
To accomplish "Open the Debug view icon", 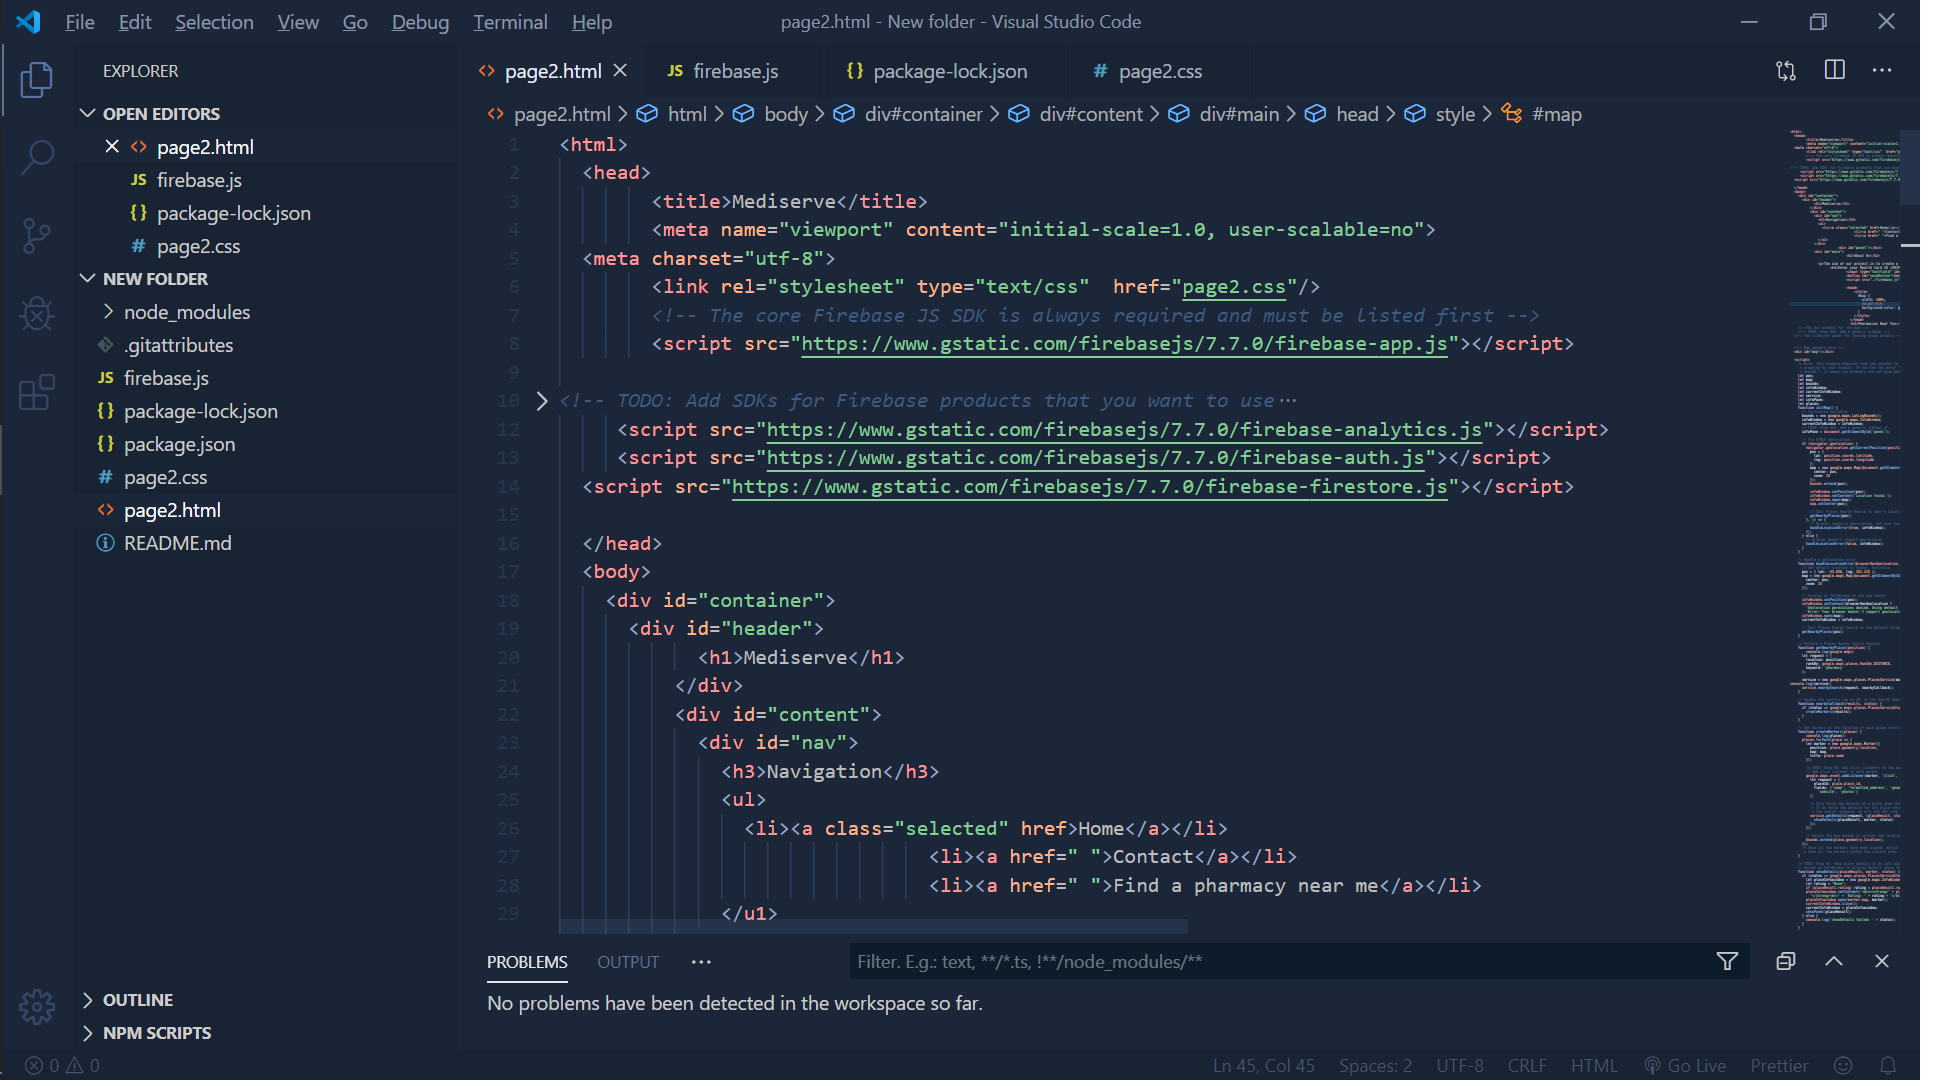I will (37, 314).
